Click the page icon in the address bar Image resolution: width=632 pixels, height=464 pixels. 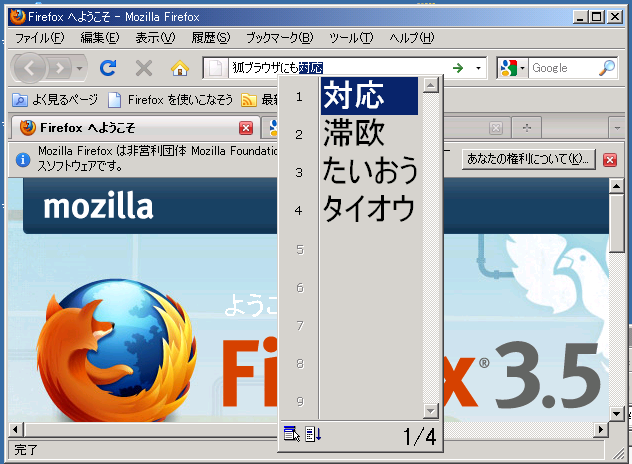coord(216,68)
